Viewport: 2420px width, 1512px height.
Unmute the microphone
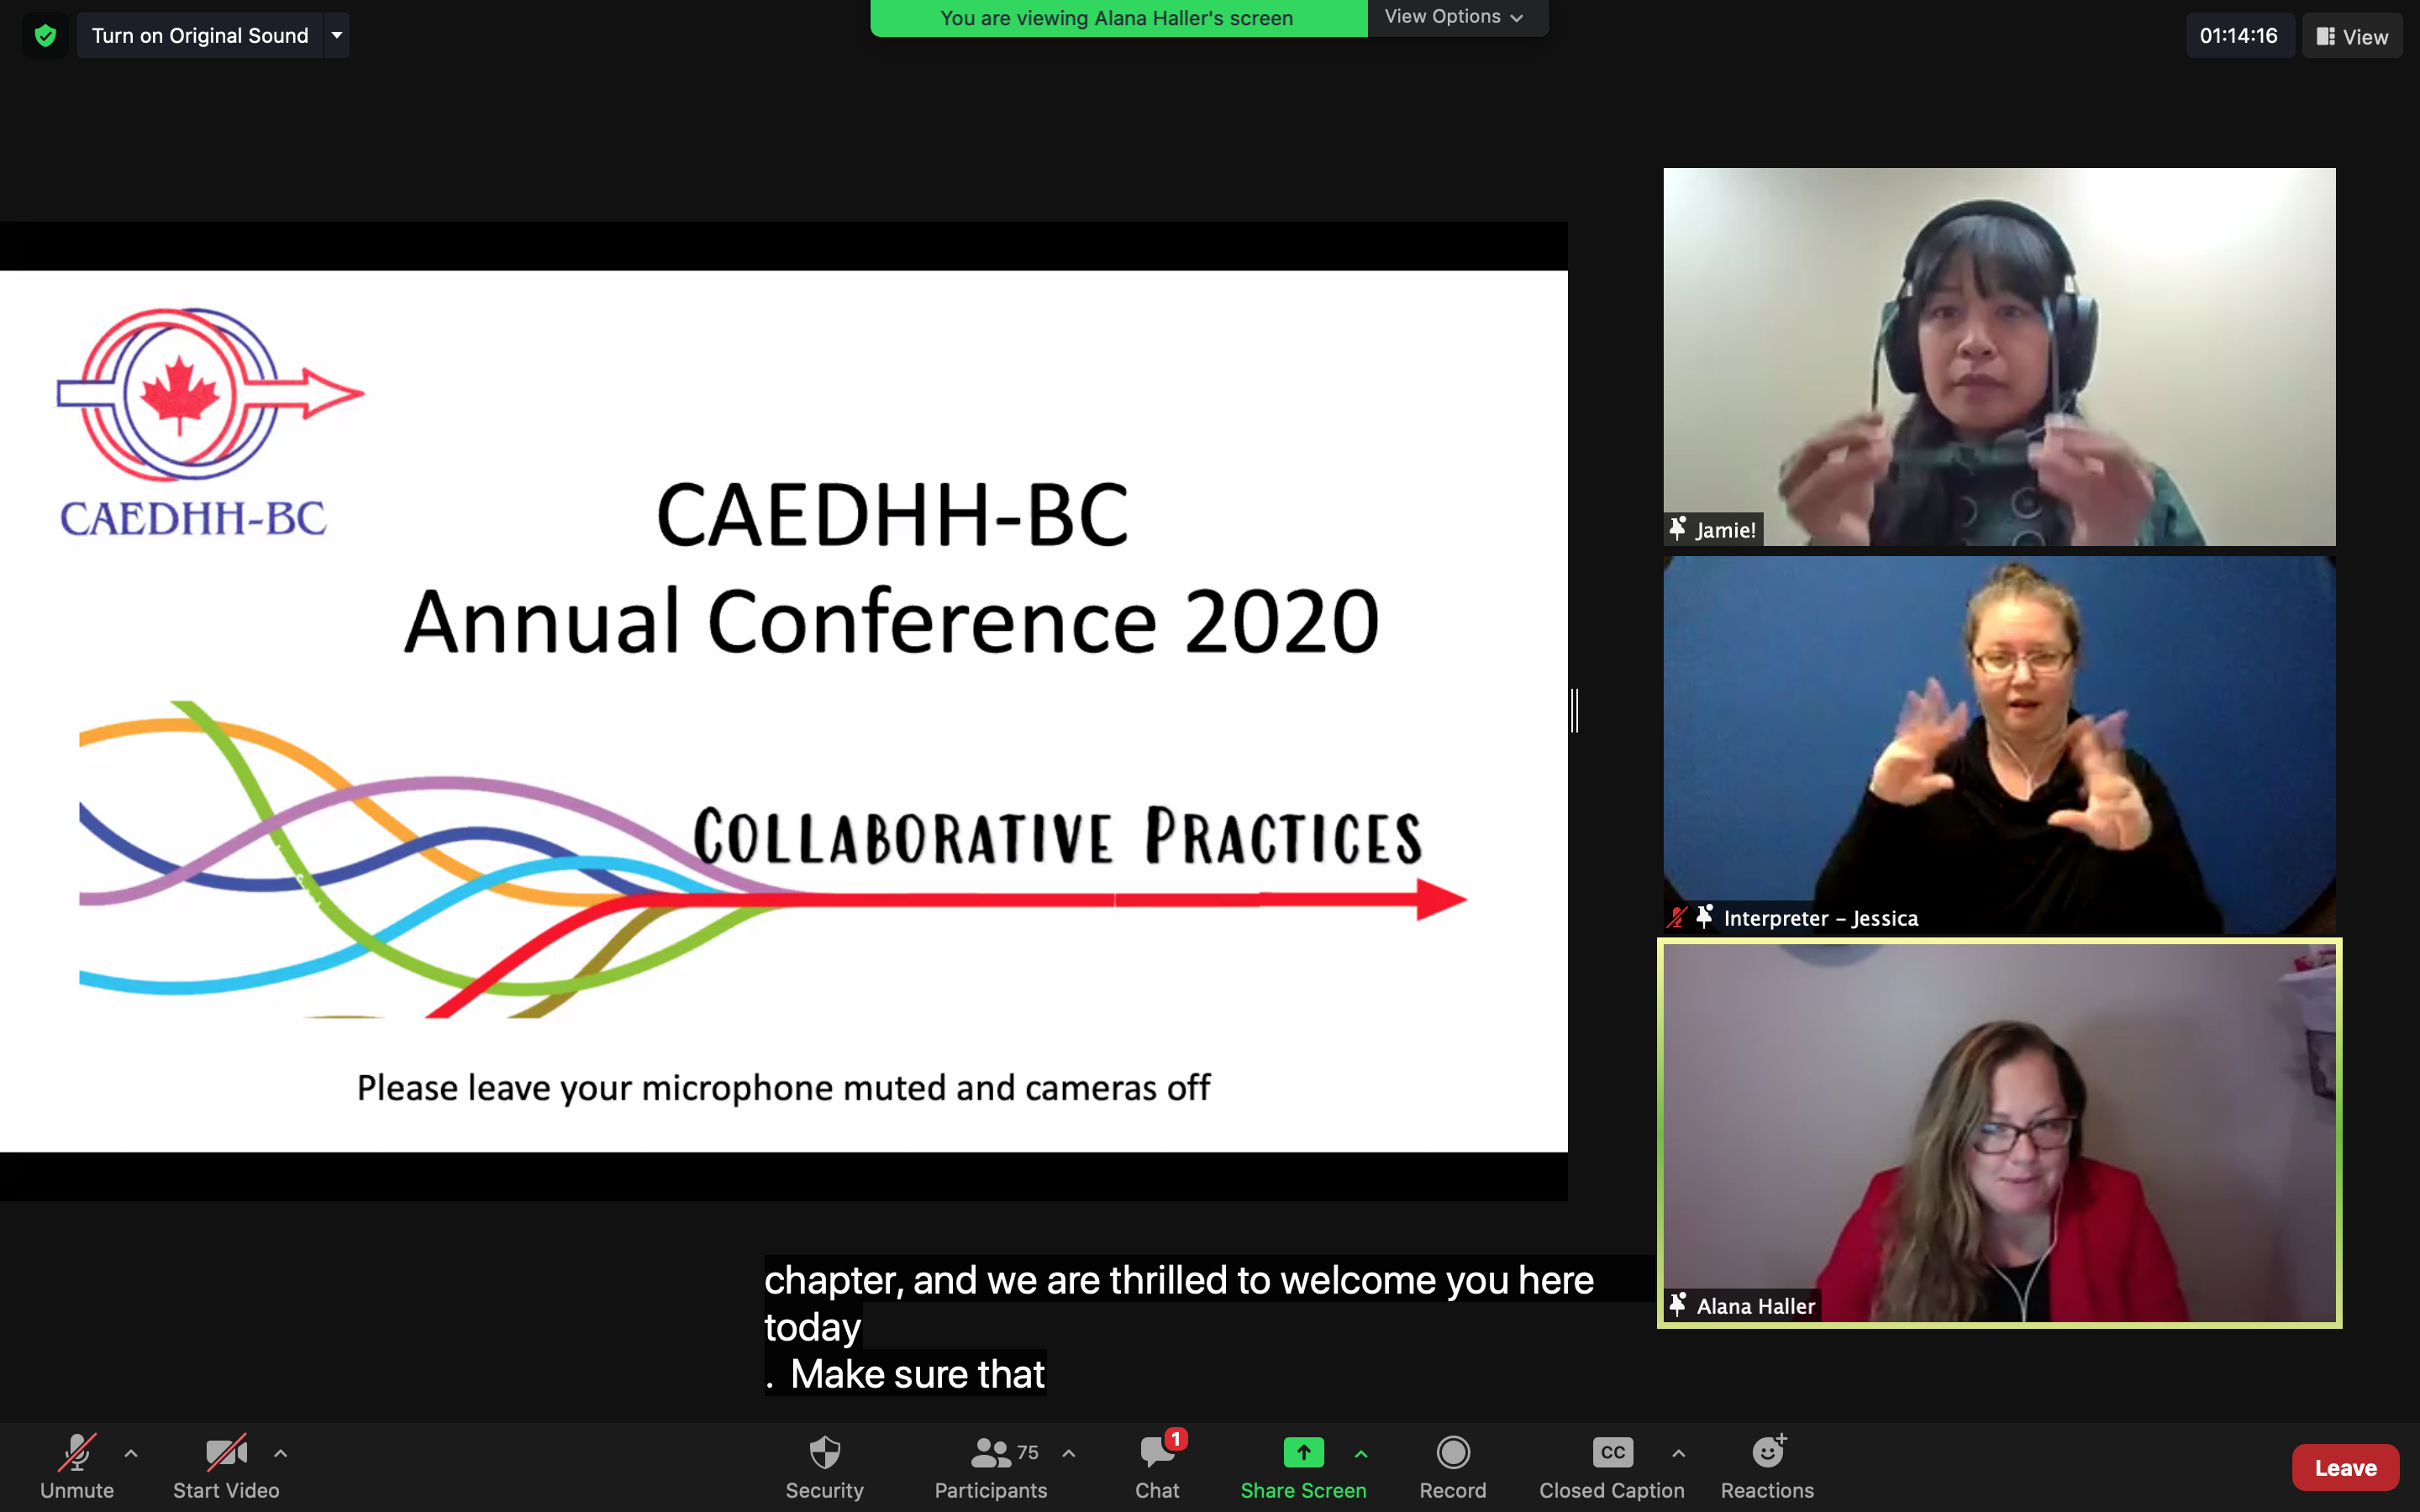77,1466
